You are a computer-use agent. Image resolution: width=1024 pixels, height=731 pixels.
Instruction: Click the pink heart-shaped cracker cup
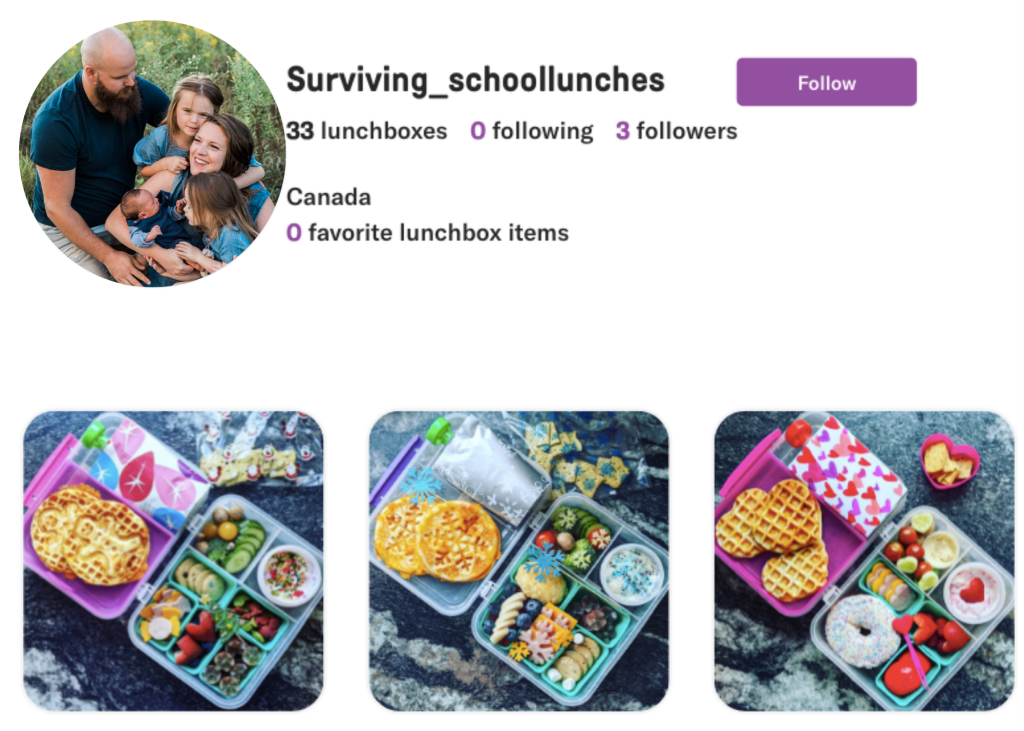point(948,460)
